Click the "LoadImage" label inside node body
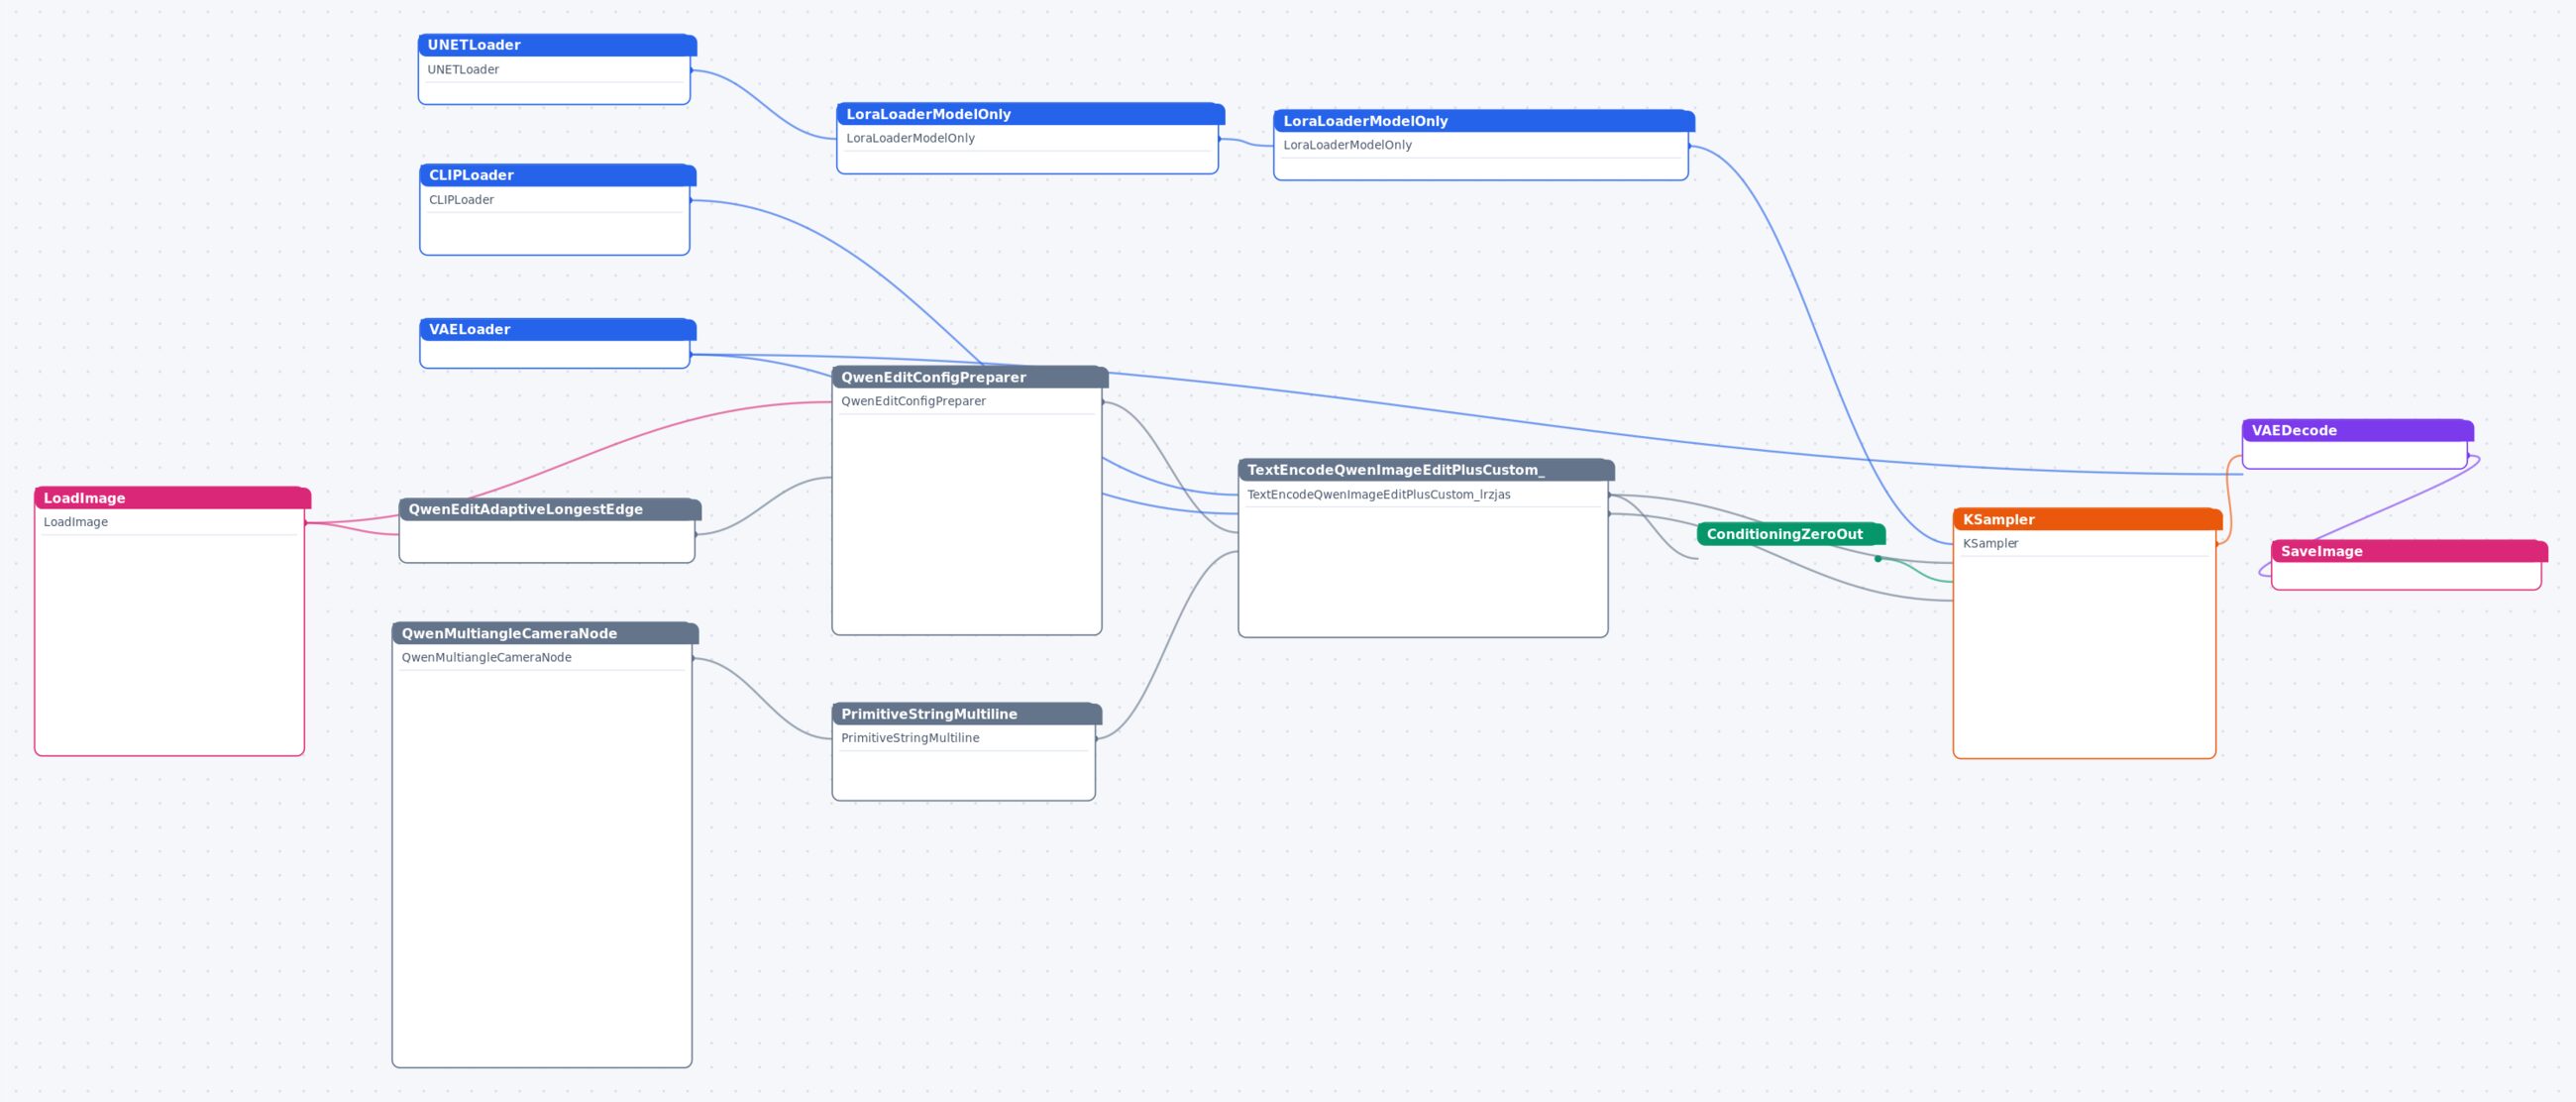The width and height of the screenshot is (2576, 1102). tap(76, 522)
